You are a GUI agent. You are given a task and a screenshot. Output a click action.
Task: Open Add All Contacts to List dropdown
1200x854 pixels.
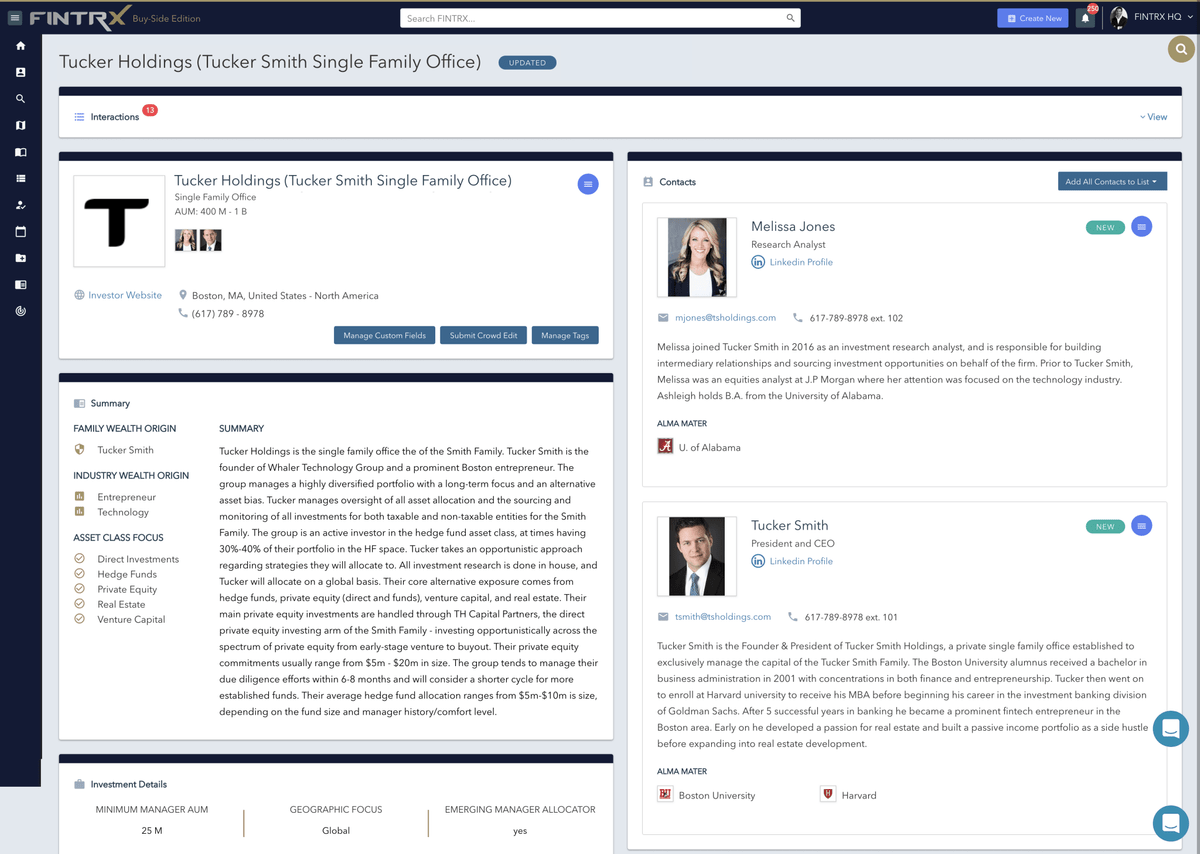coord(1112,182)
